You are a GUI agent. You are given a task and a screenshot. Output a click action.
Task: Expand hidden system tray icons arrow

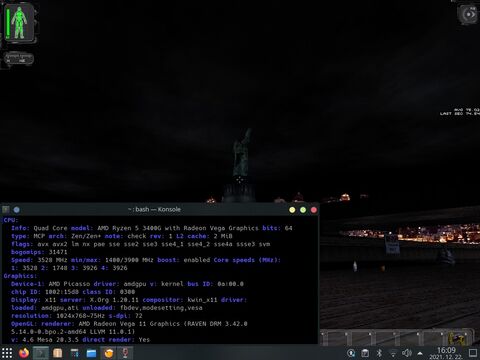tap(420, 353)
